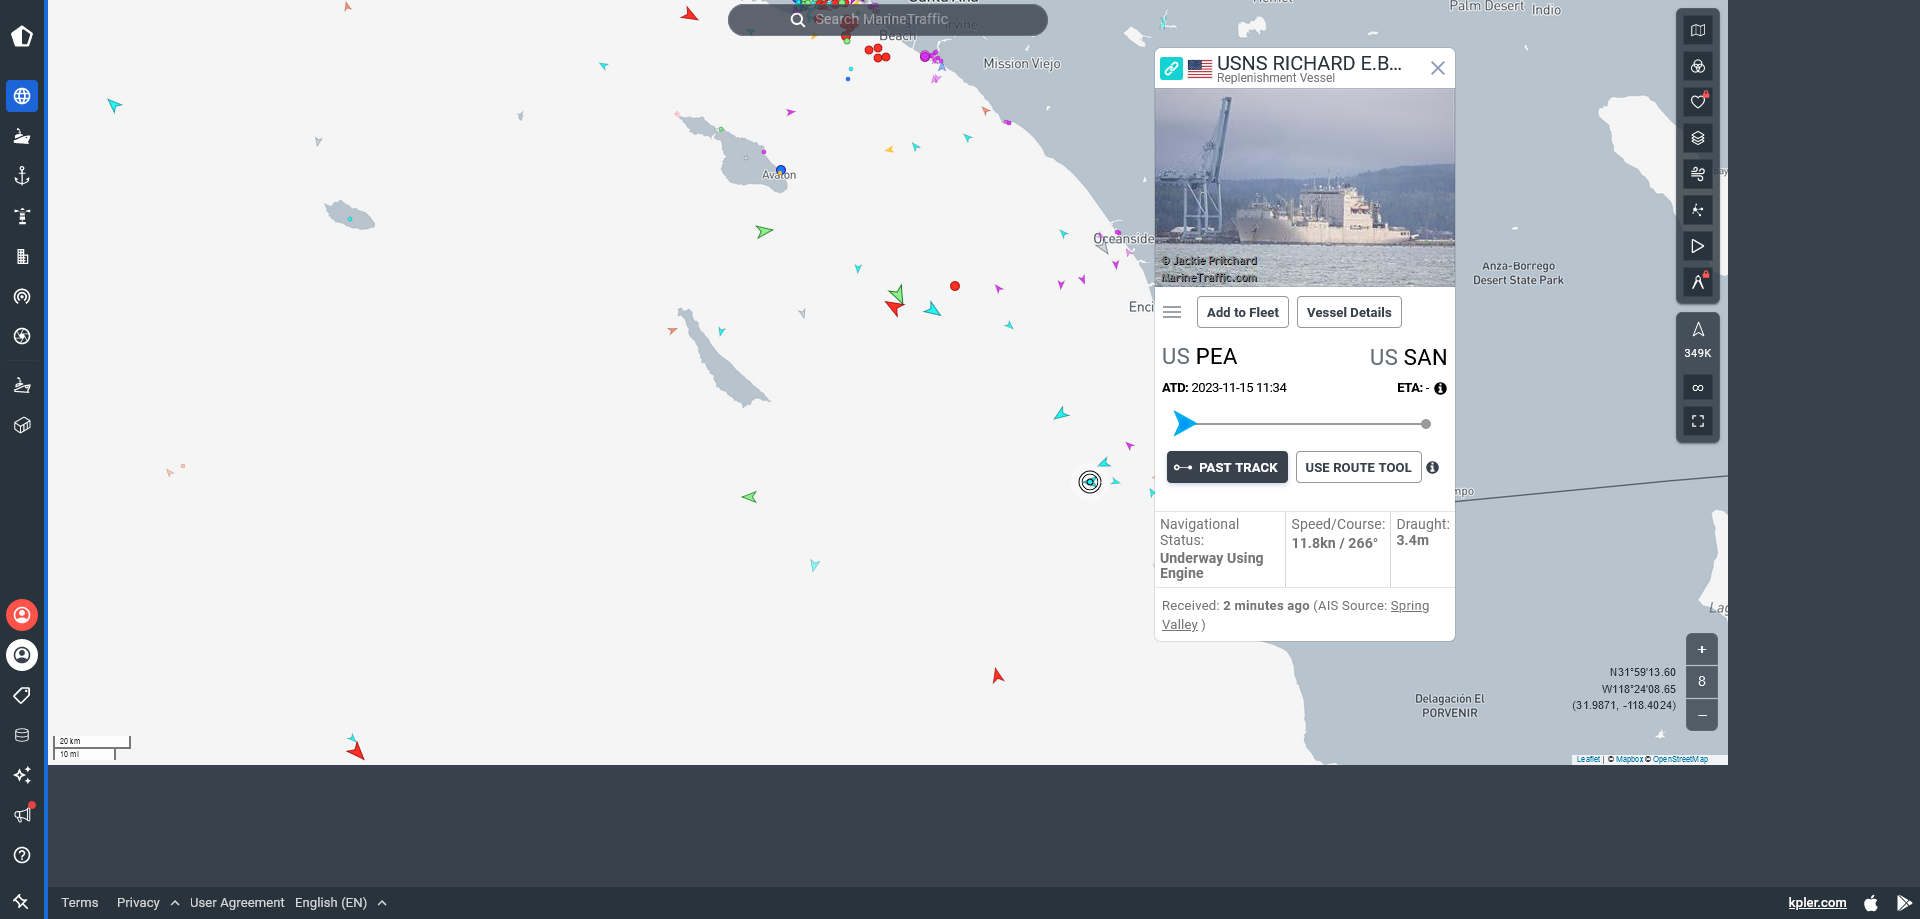Open the map layers stack icon

click(1698, 138)
